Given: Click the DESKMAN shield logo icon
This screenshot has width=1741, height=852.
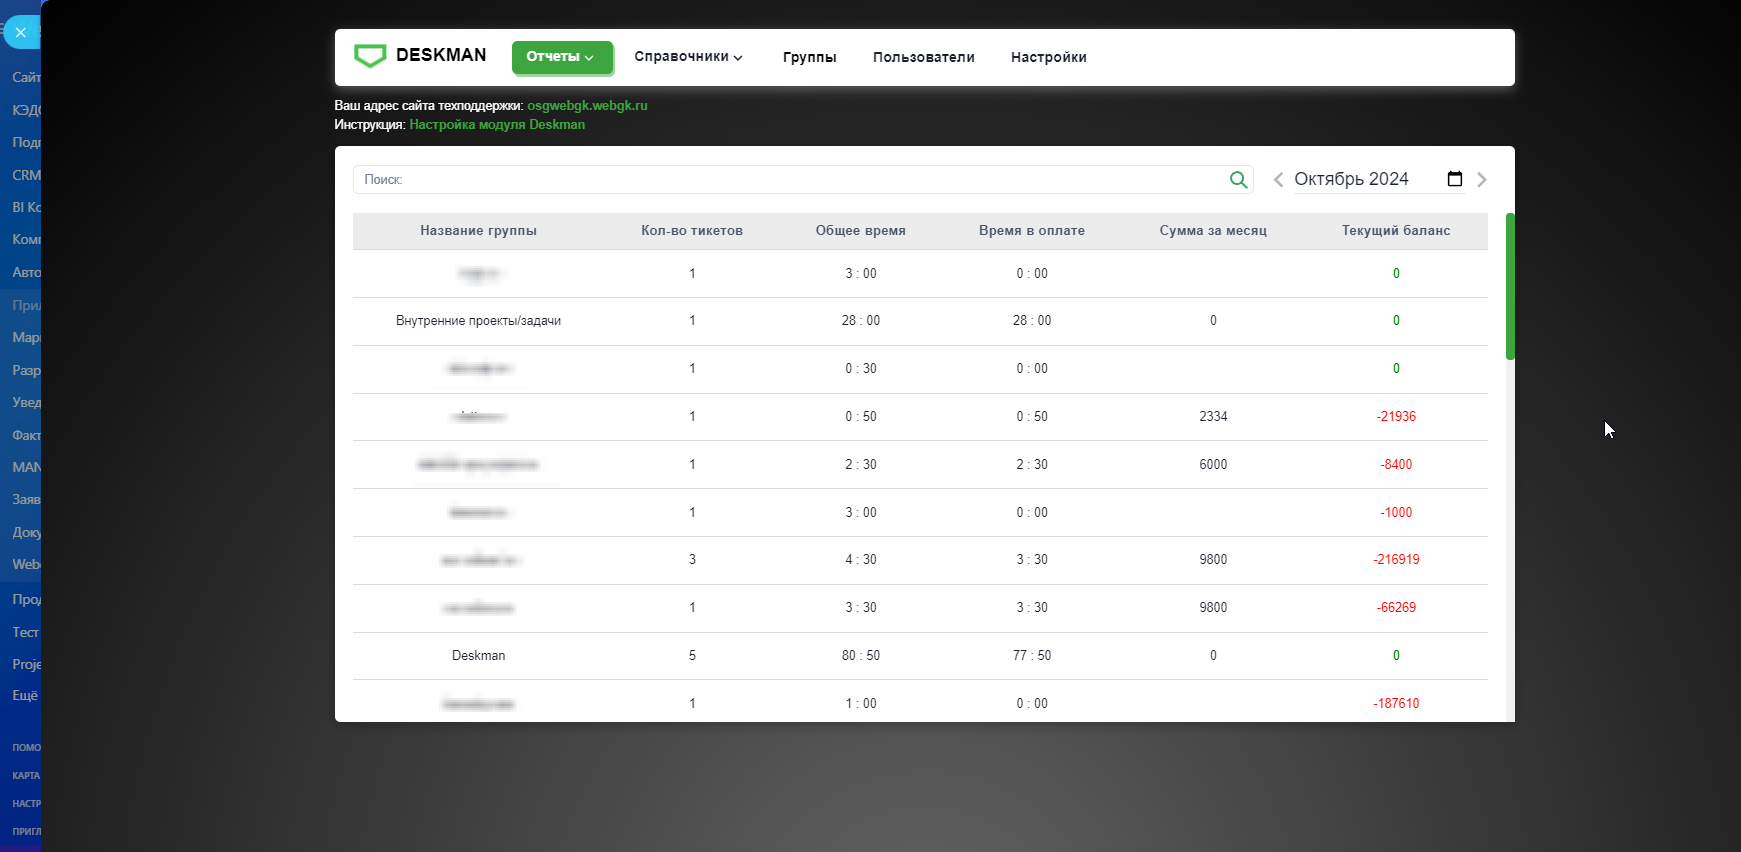Looking at the screenshot, I should (370, 56).
